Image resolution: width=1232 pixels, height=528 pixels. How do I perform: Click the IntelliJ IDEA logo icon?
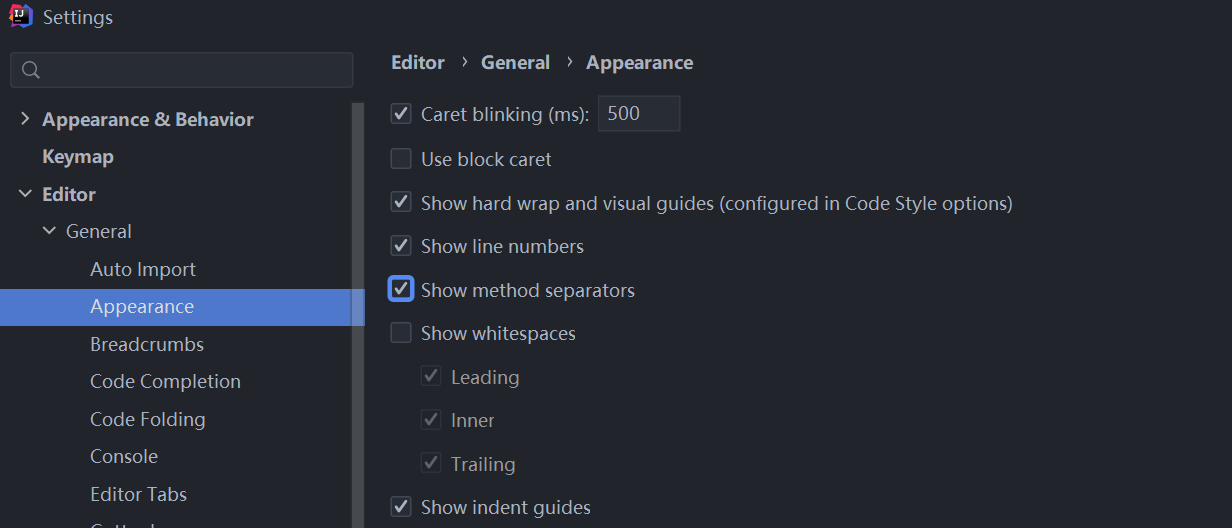click(x=21, y=17)
